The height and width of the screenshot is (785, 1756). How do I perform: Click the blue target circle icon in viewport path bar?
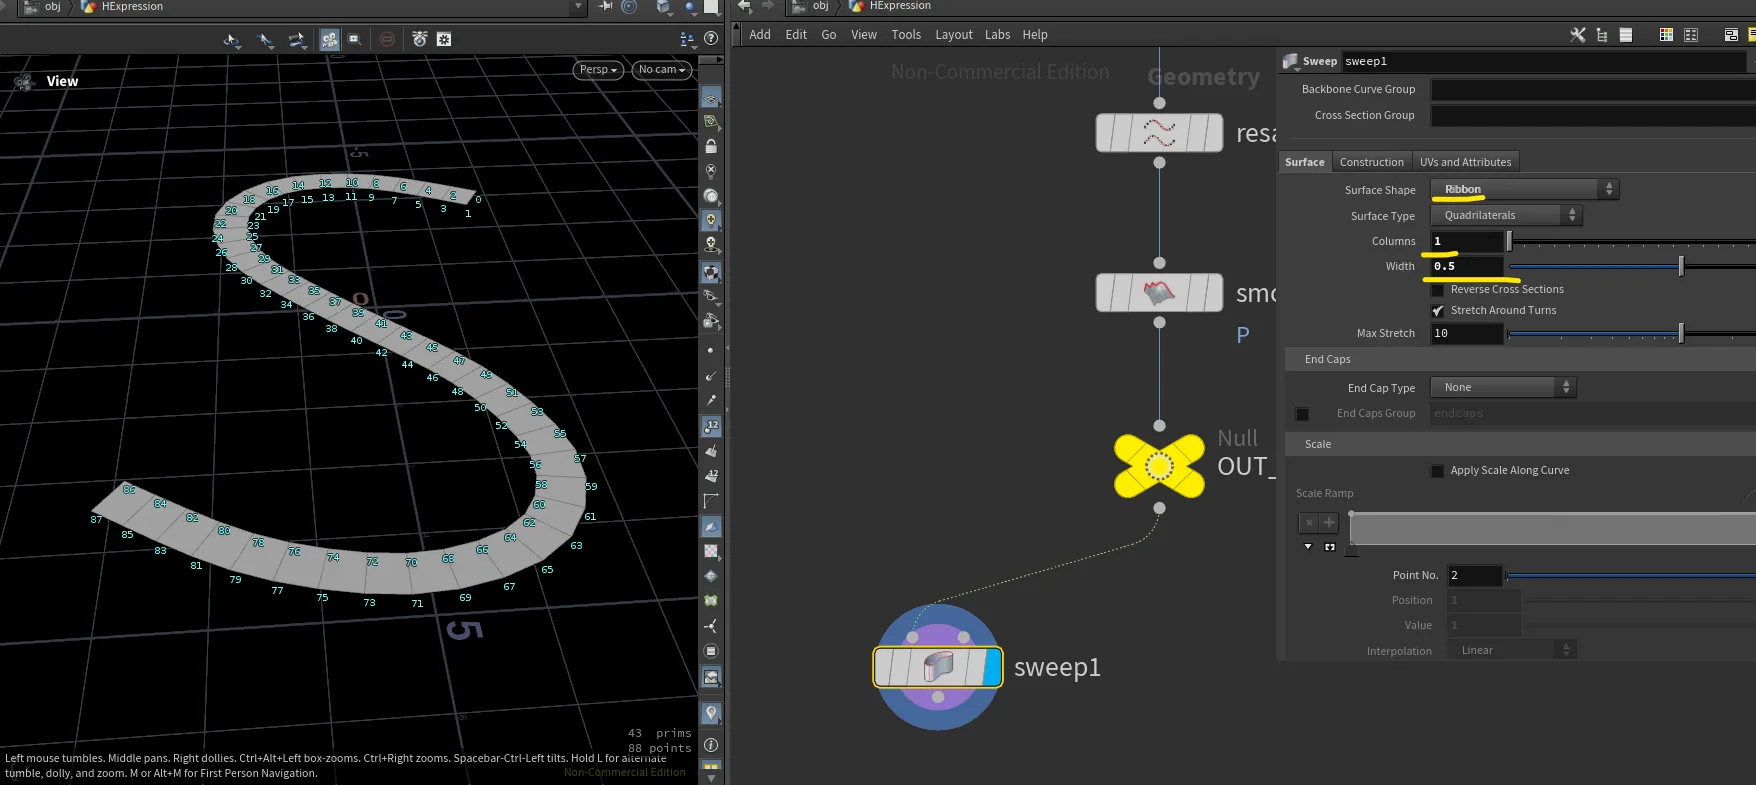pyautogui.click(x=629, y=6)
